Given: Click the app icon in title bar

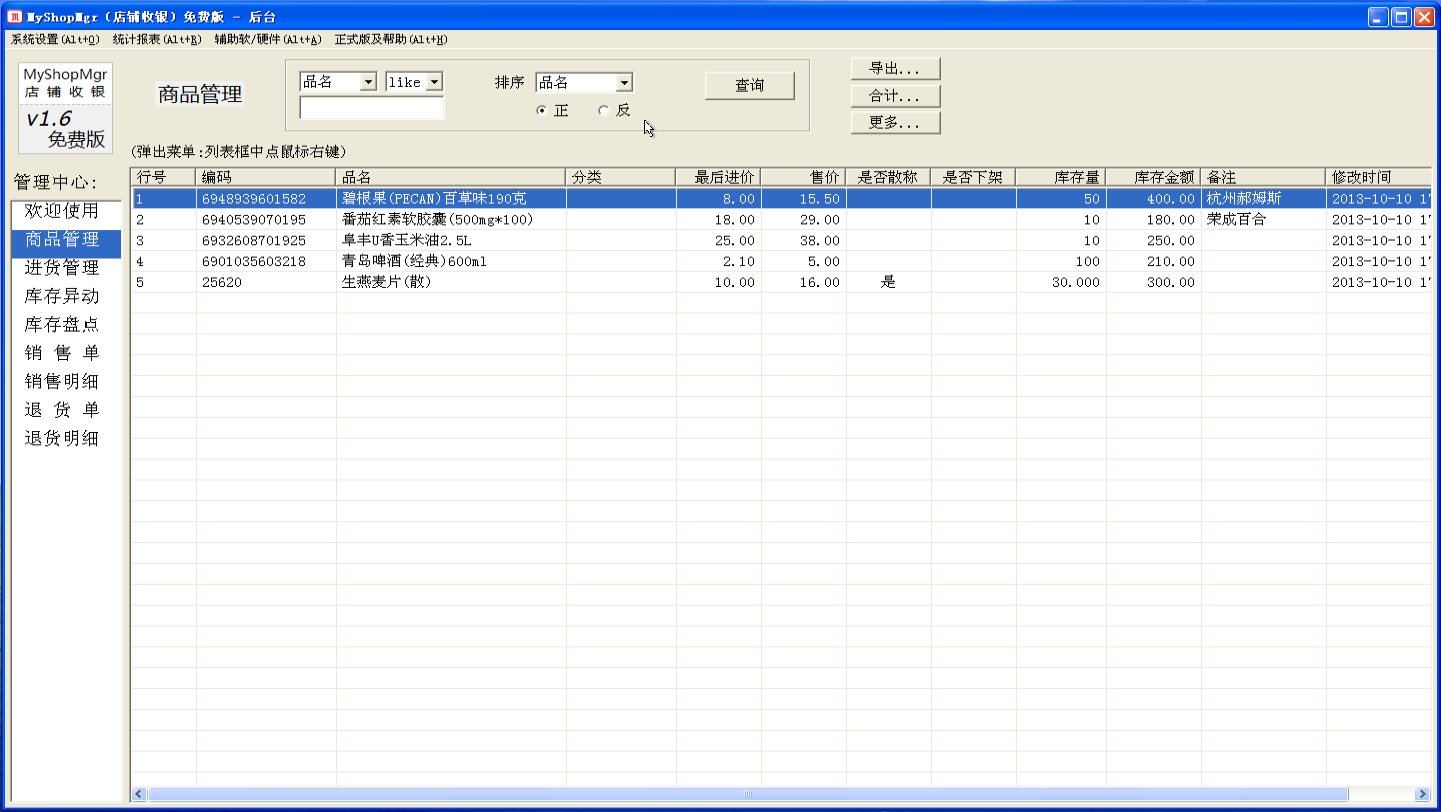Looking at the screenshot, I should (14, 16).
